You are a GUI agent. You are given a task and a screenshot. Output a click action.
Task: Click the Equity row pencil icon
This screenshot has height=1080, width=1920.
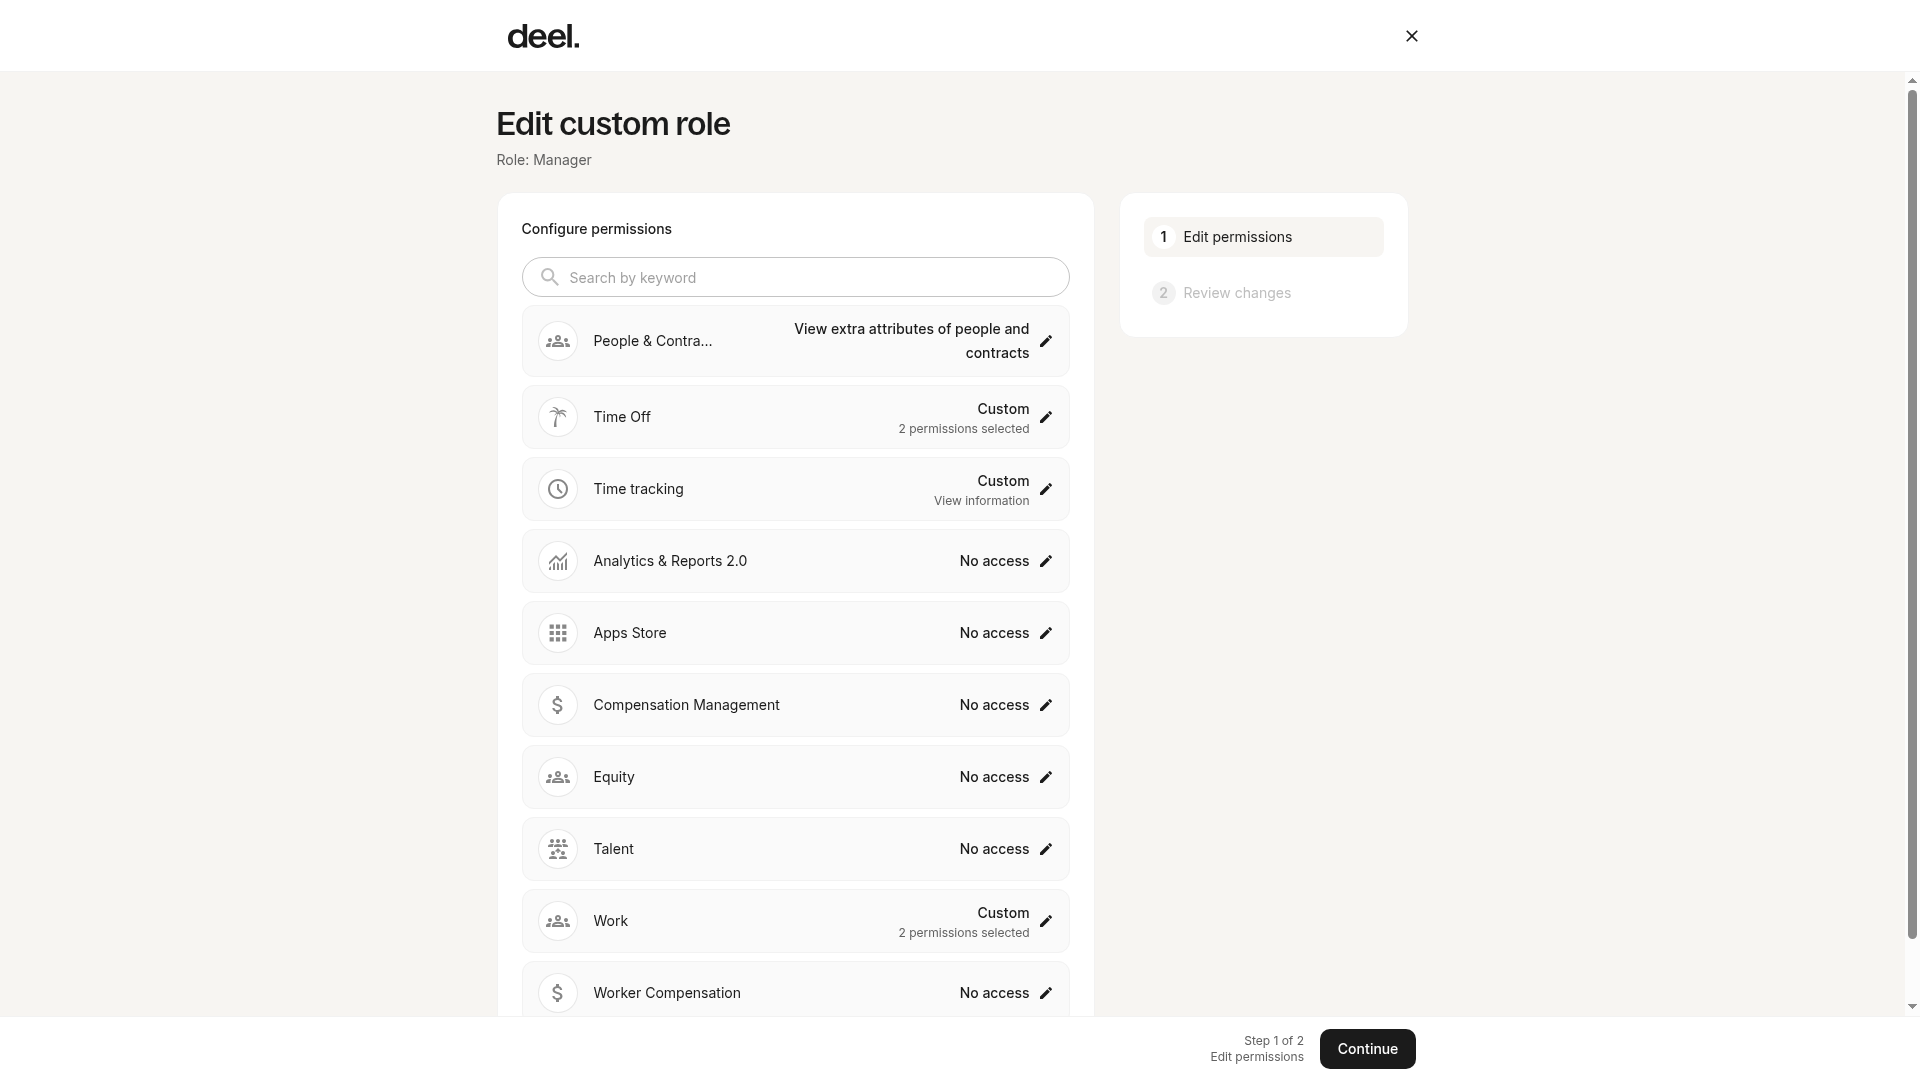pos(1046,777)
